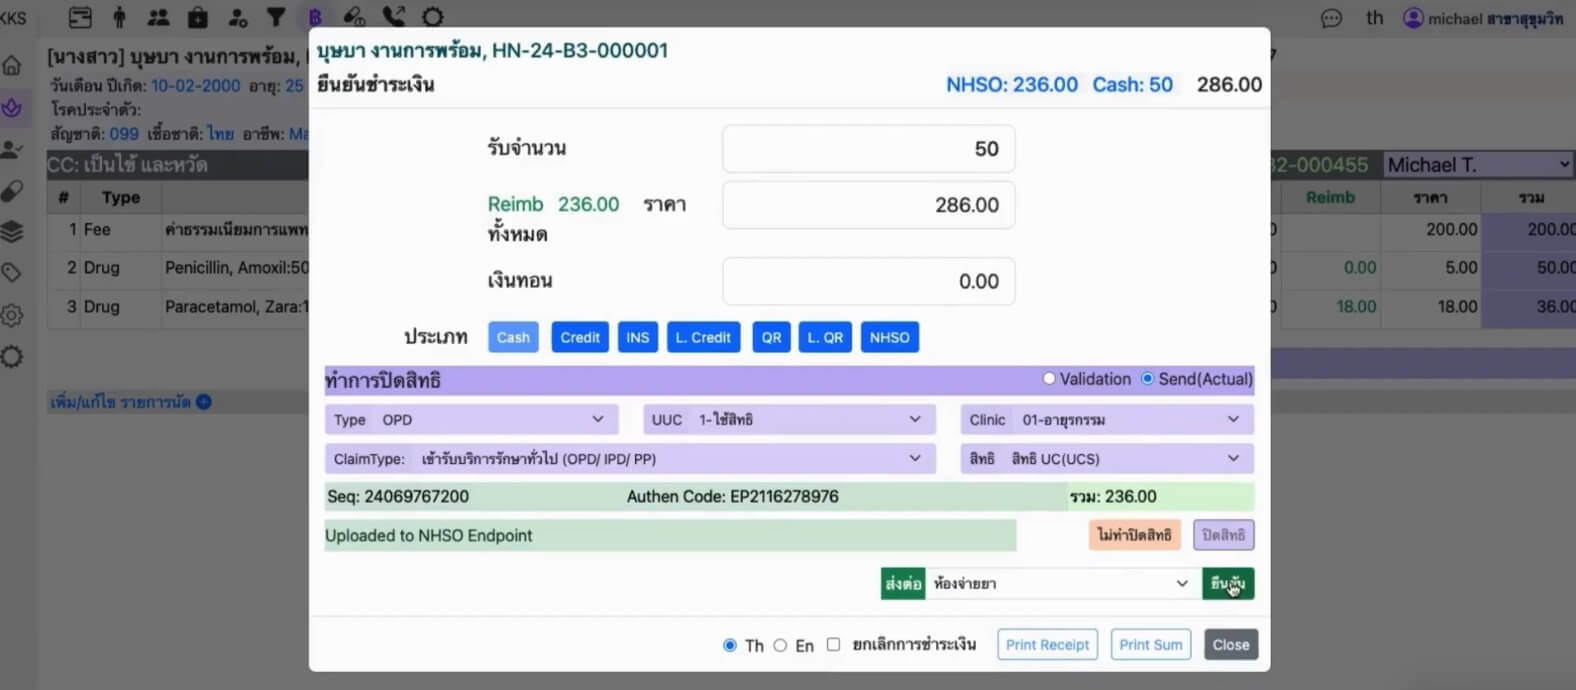
Task: Open the card/registration icon in top toolbar
Action: click(x=80, y=17)
